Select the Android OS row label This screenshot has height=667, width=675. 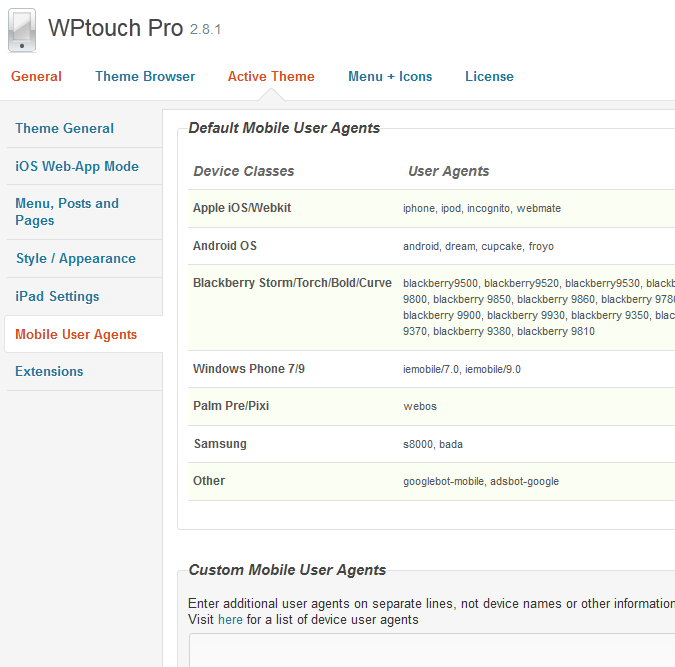click(x=225, y=245)
